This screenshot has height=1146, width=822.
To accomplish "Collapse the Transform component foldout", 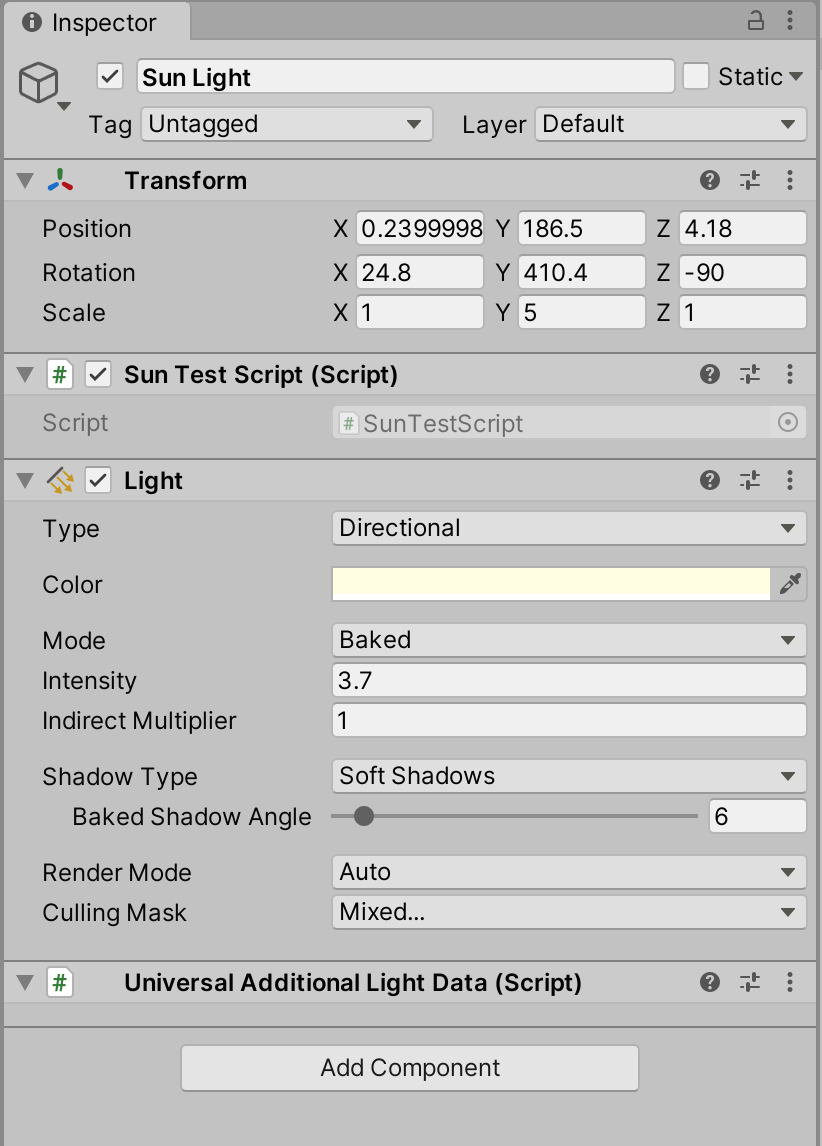I will 25,180.
